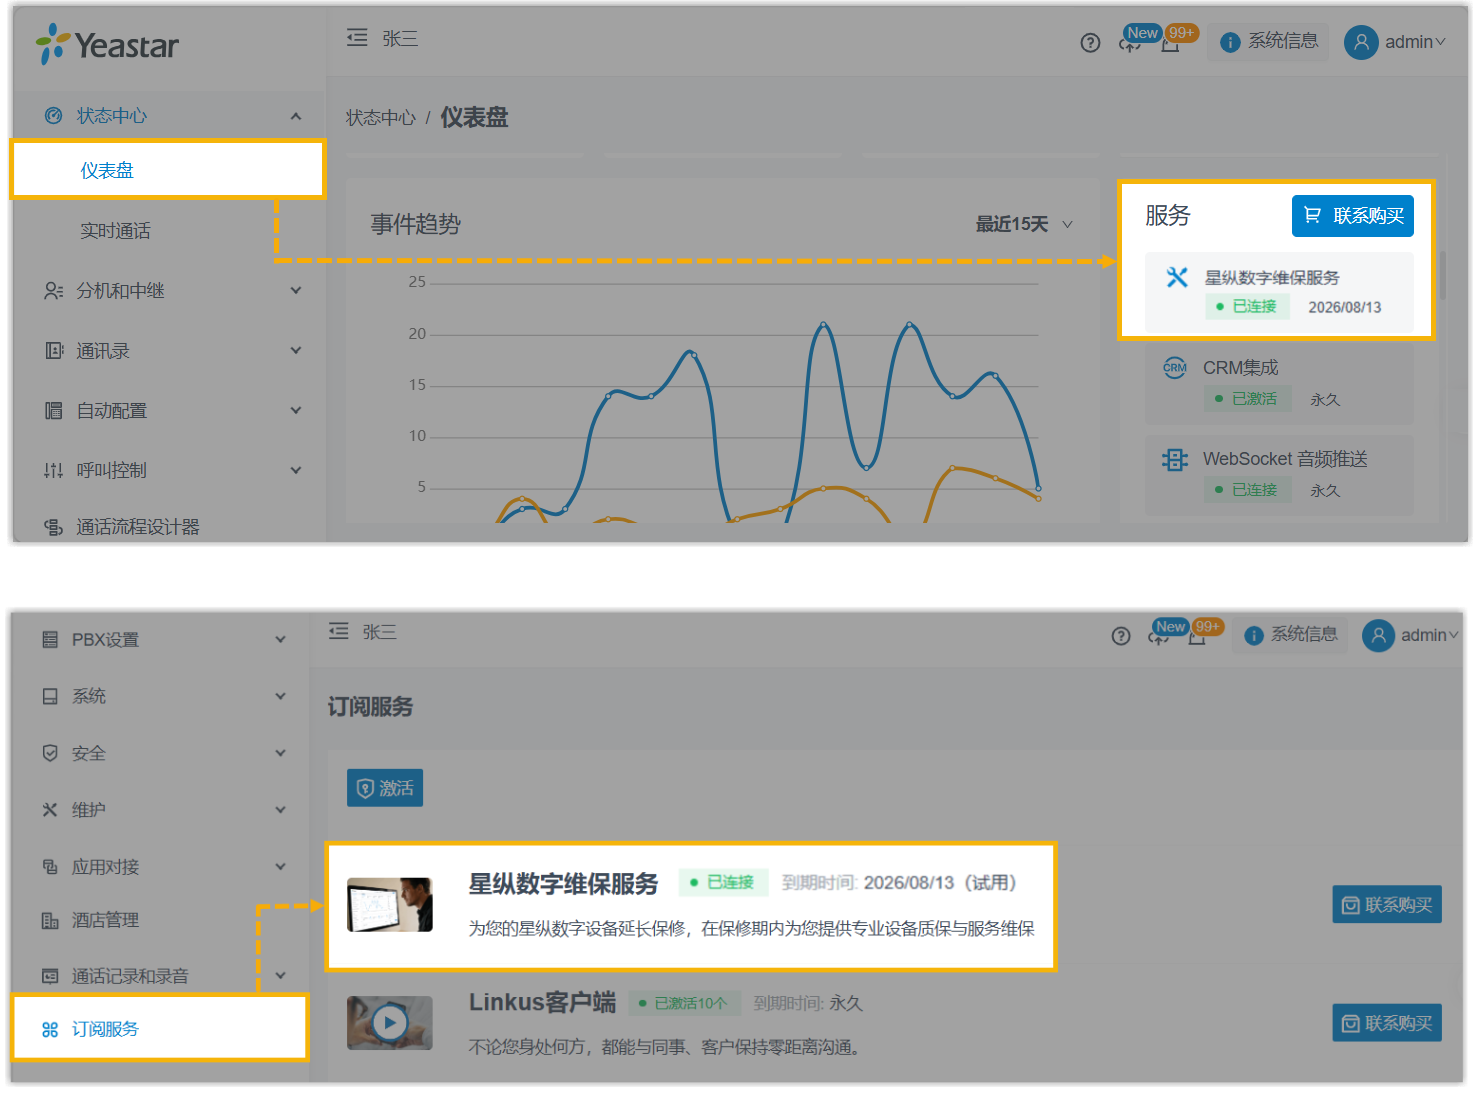
Task: Open the admin account menu on 订阅服务 page
Action: coord(1410,635)
